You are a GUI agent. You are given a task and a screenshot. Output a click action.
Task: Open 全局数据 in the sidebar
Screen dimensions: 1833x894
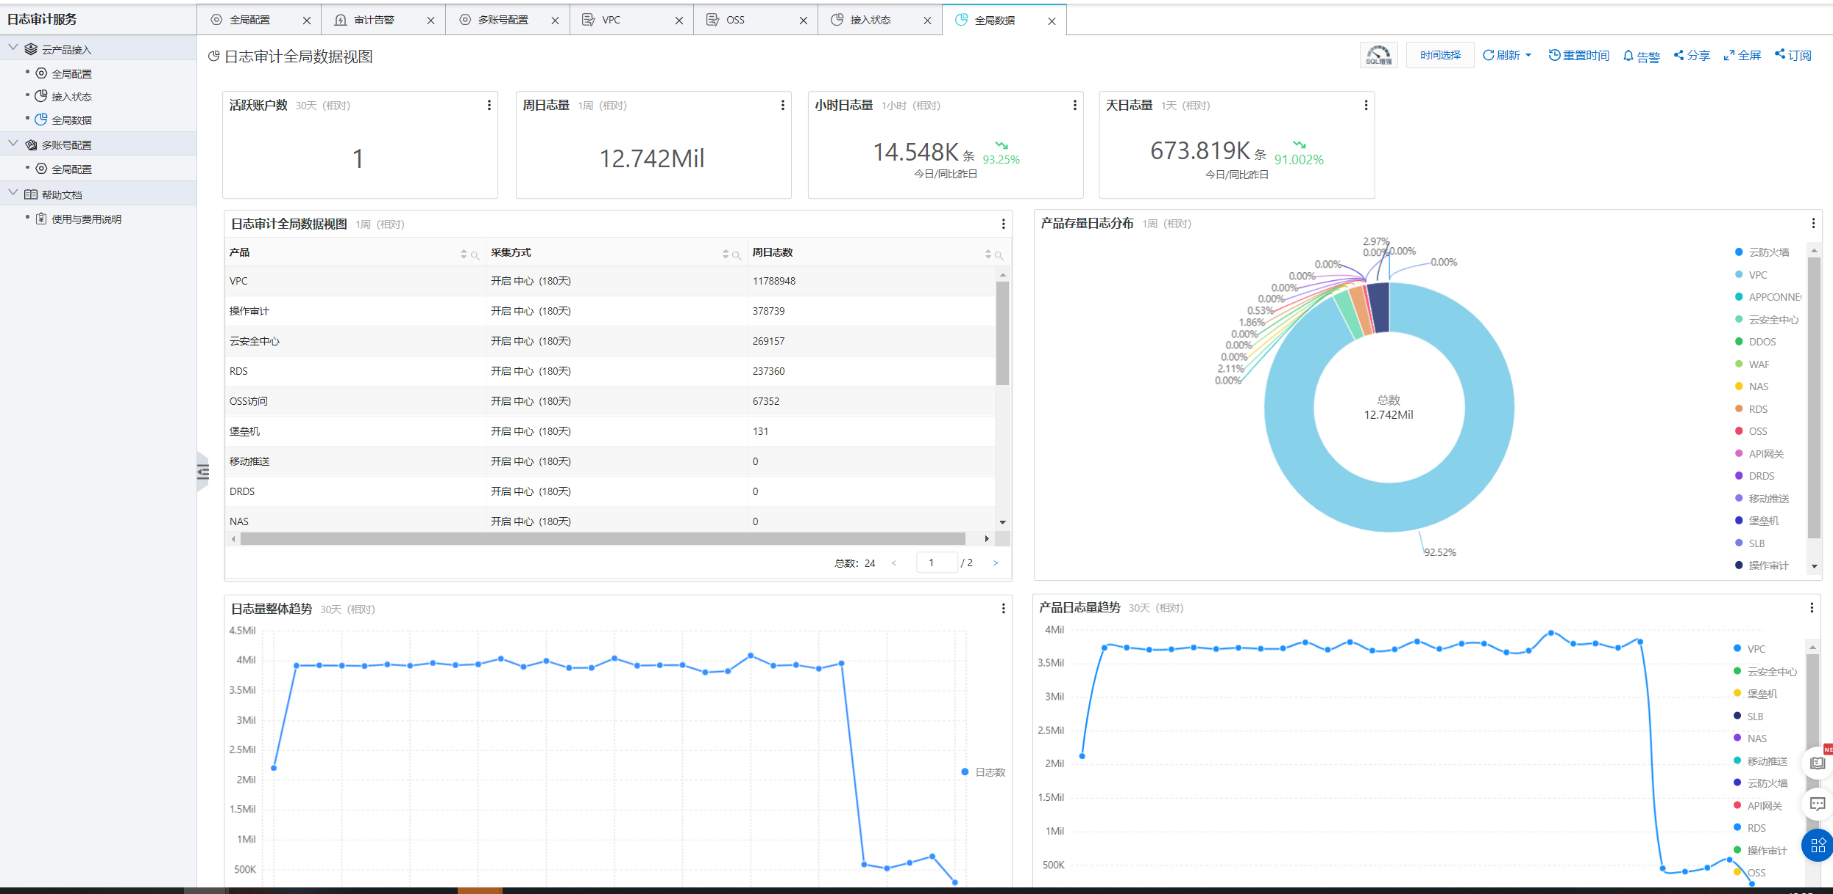coord(71,120)
